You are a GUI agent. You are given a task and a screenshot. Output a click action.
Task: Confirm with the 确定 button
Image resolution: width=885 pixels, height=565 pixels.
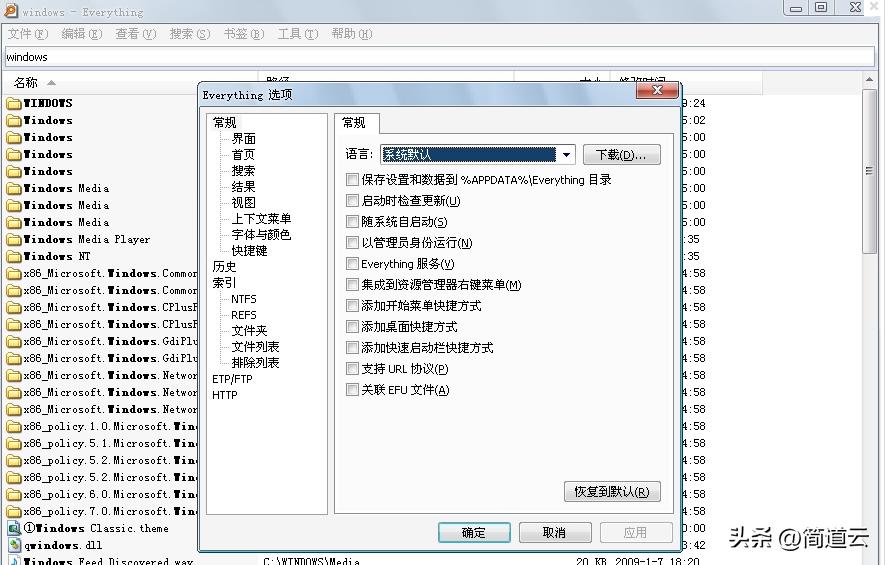(x=474, y=532)
